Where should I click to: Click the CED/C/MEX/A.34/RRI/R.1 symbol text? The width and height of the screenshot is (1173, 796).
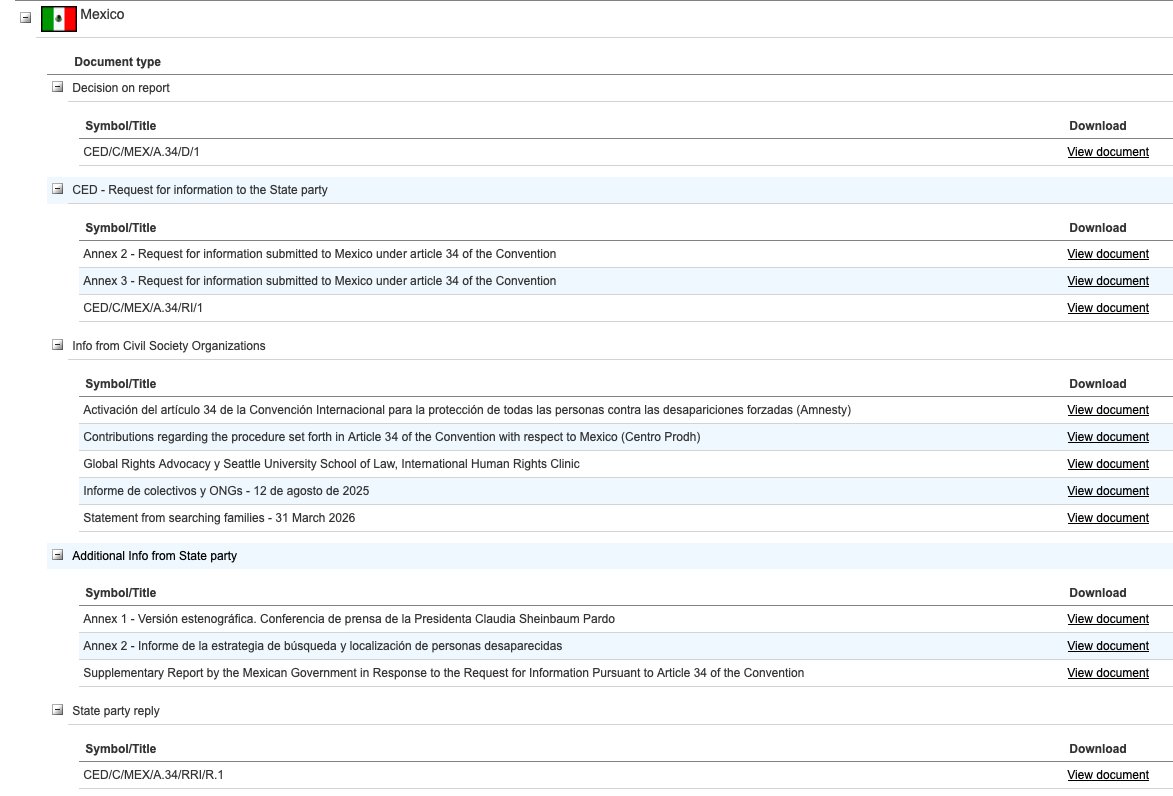coord(153,775)
